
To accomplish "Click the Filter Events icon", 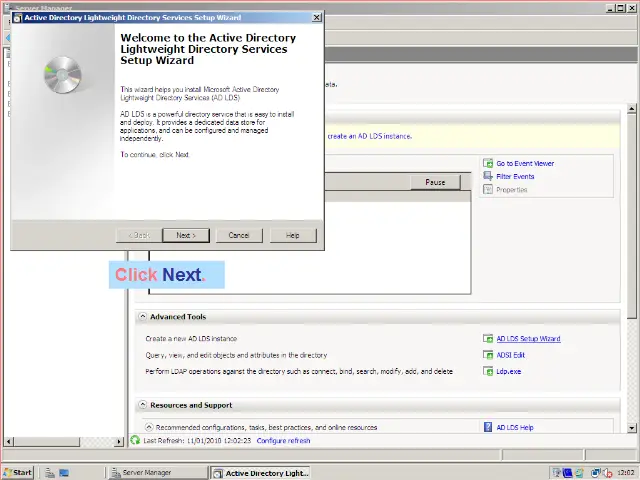I will click(x=488, y=176).
